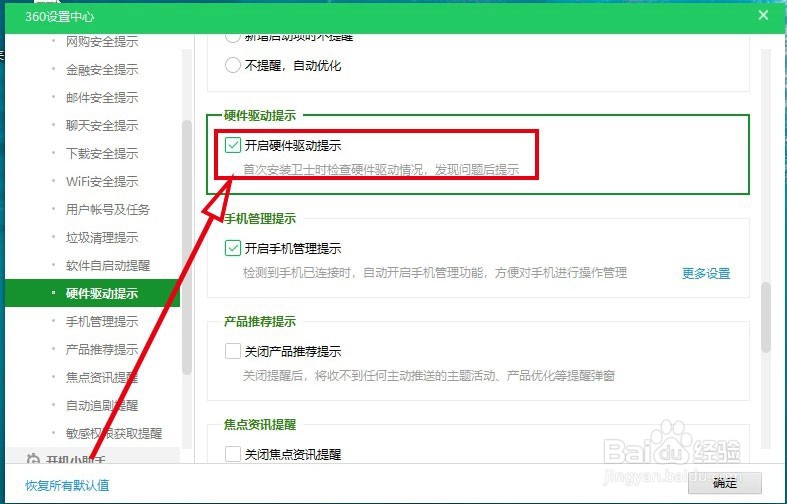
Task: Select 自动追剧提醒 sidebar item
Action: coord(102,405)
